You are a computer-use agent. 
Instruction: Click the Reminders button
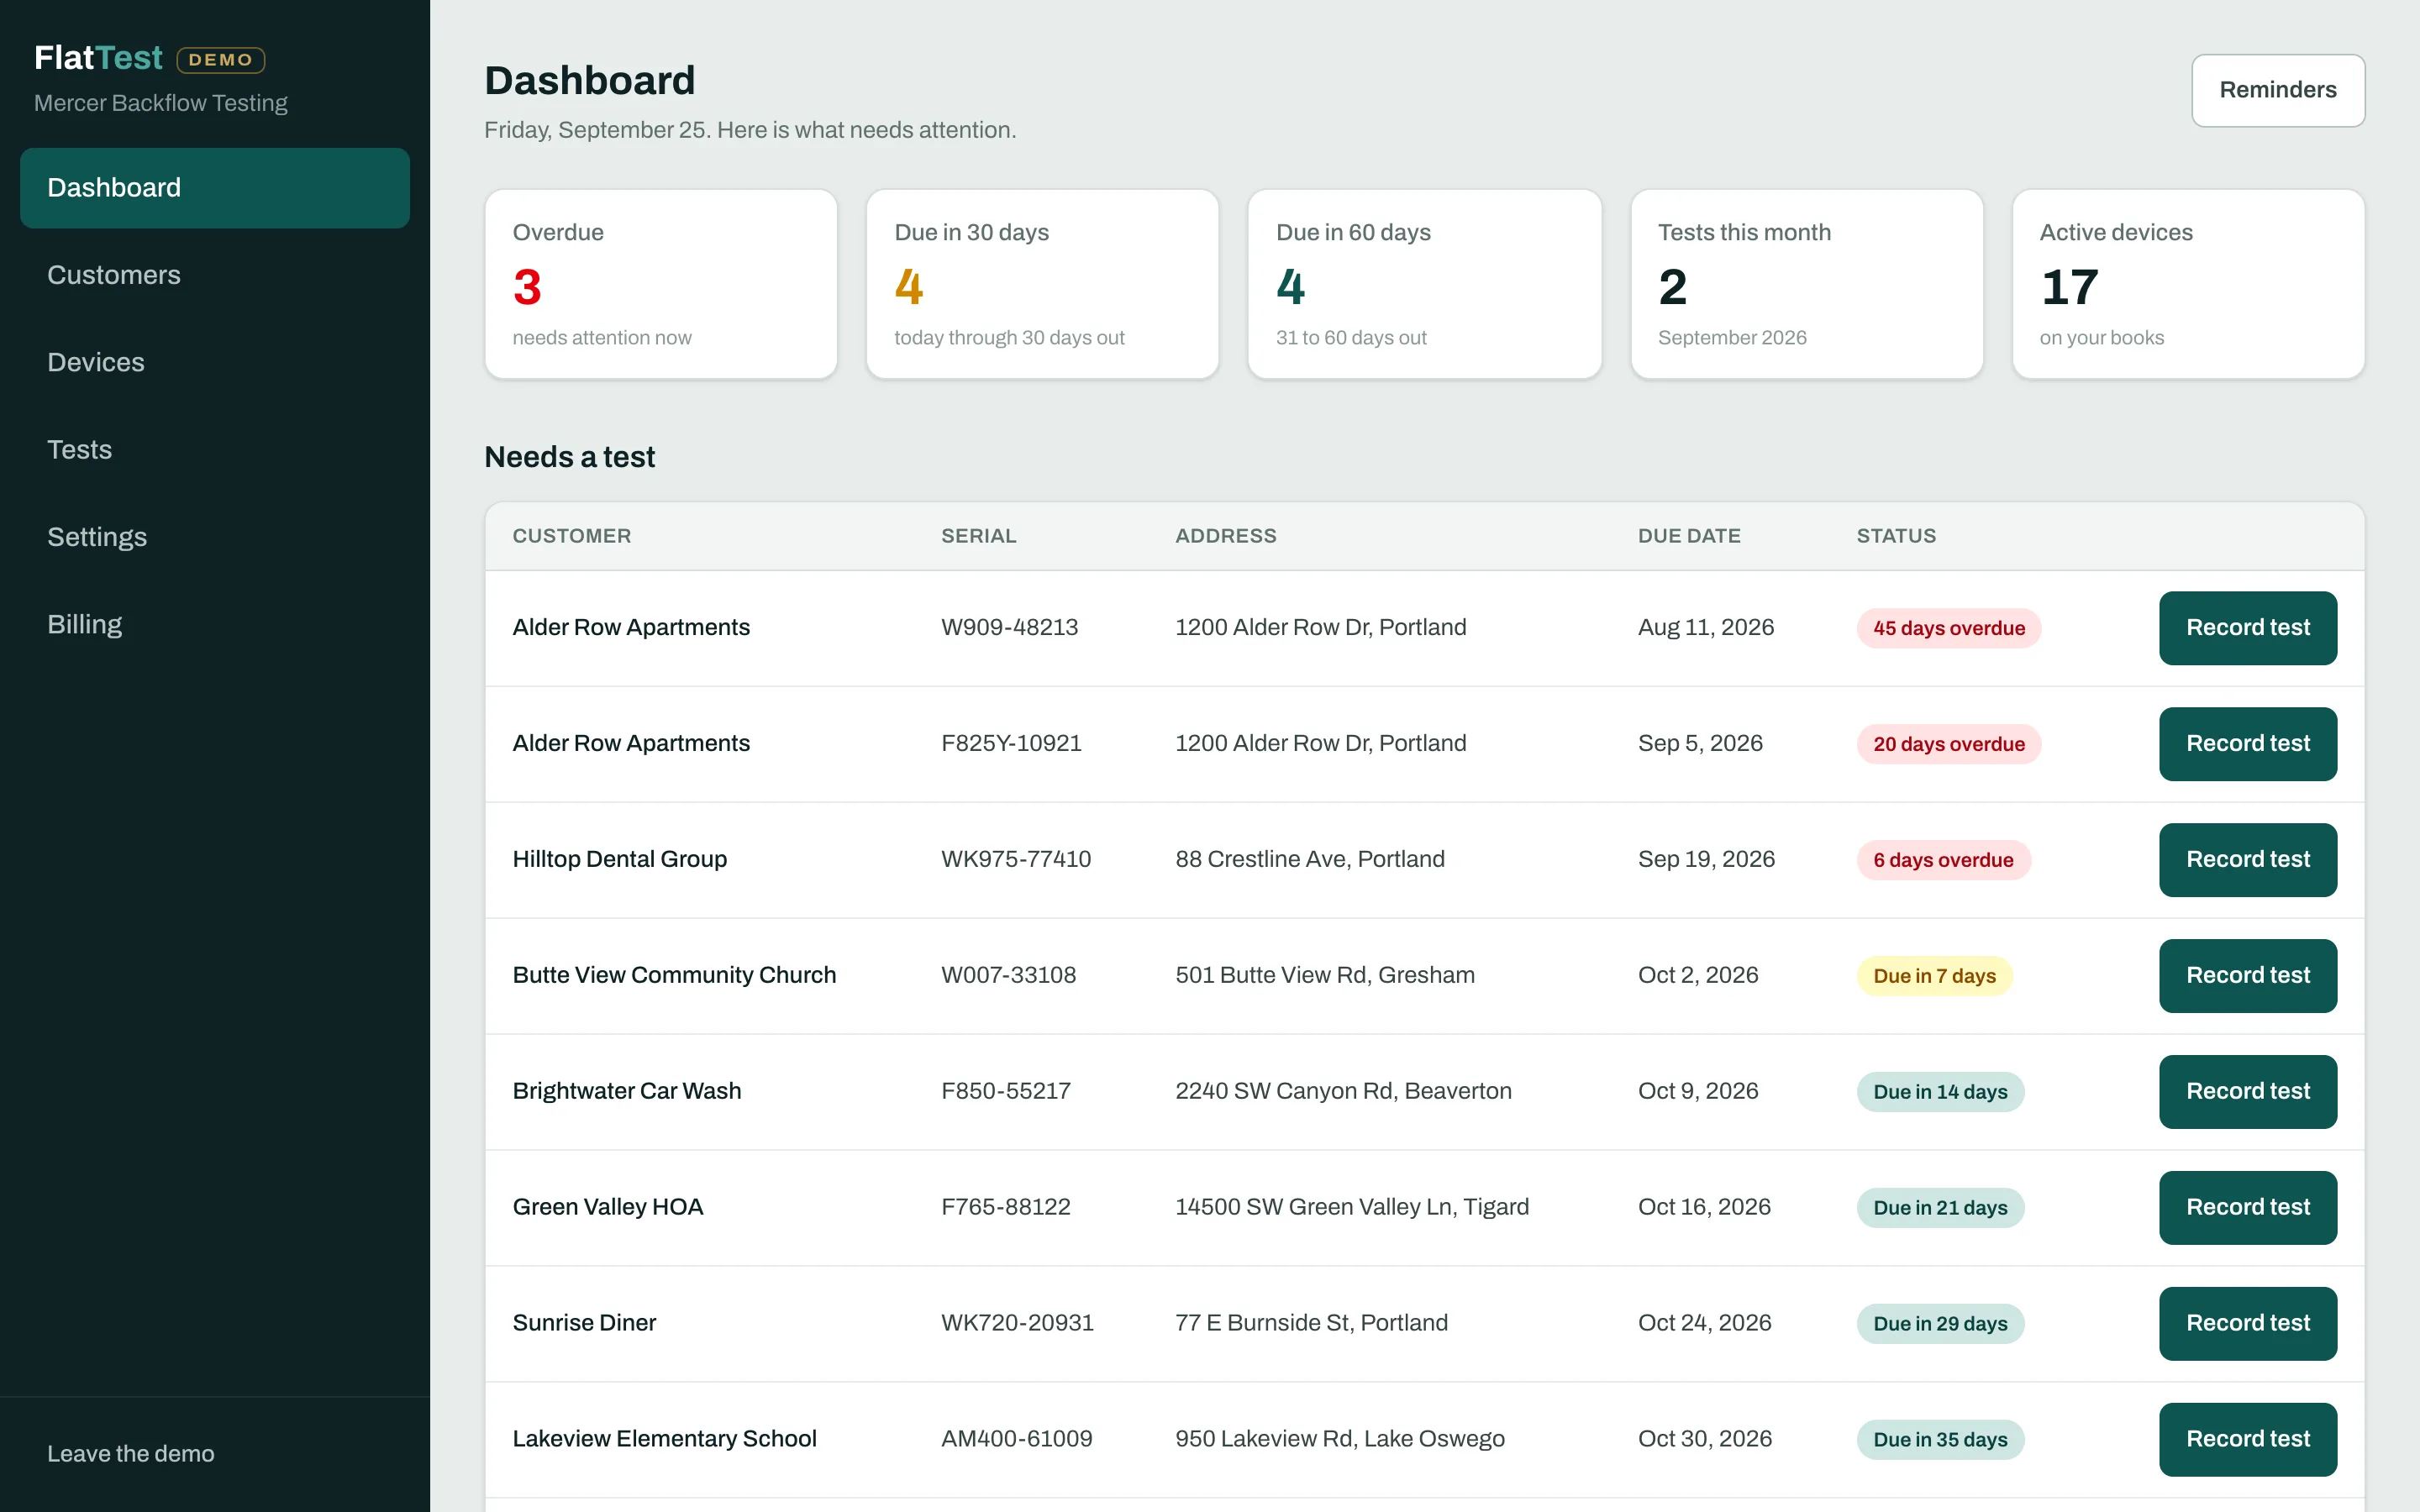pyautogui.click(x=2277, y=90)
